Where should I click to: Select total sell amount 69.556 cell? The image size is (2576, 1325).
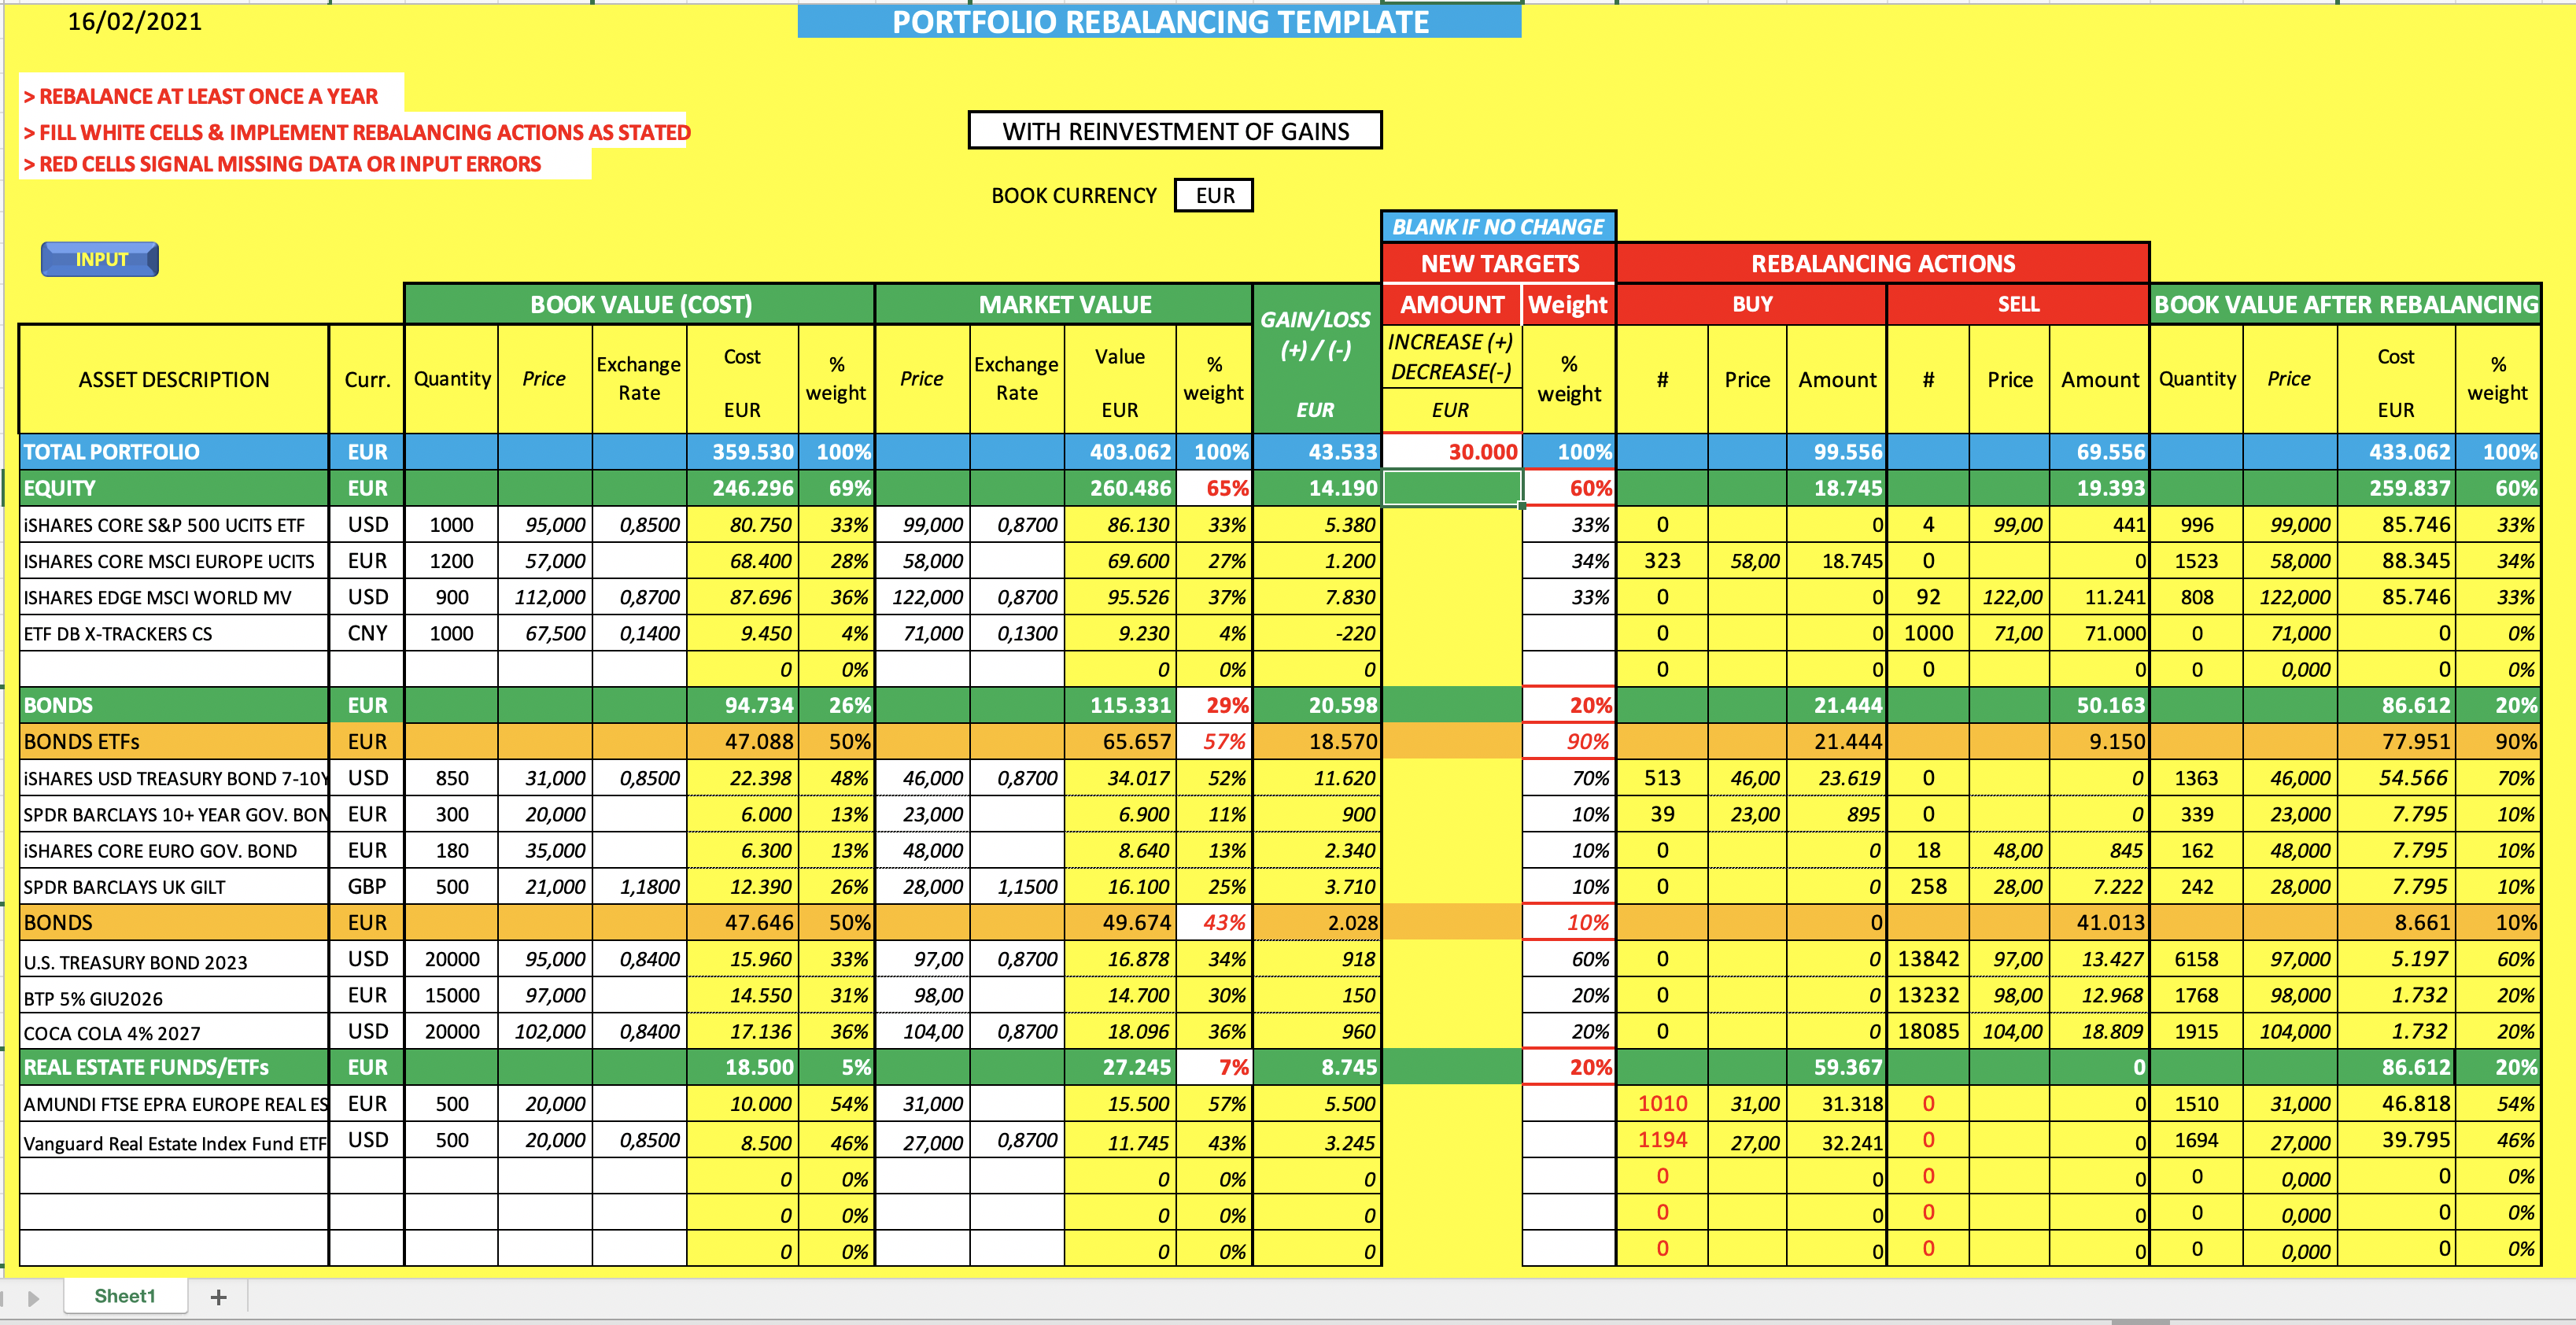pyautogui.click(x=2100, y=452)
